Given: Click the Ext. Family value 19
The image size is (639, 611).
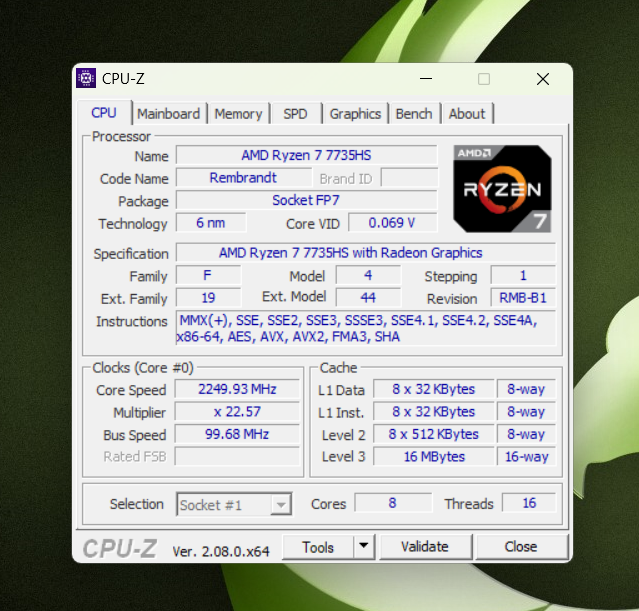Looking at the screenshot, I should coord(208,298).
